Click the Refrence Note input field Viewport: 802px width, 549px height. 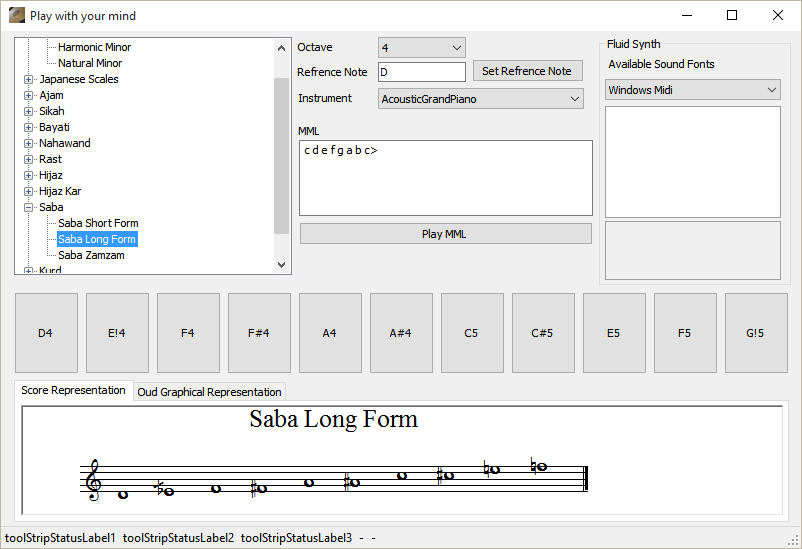coord(422,72)
